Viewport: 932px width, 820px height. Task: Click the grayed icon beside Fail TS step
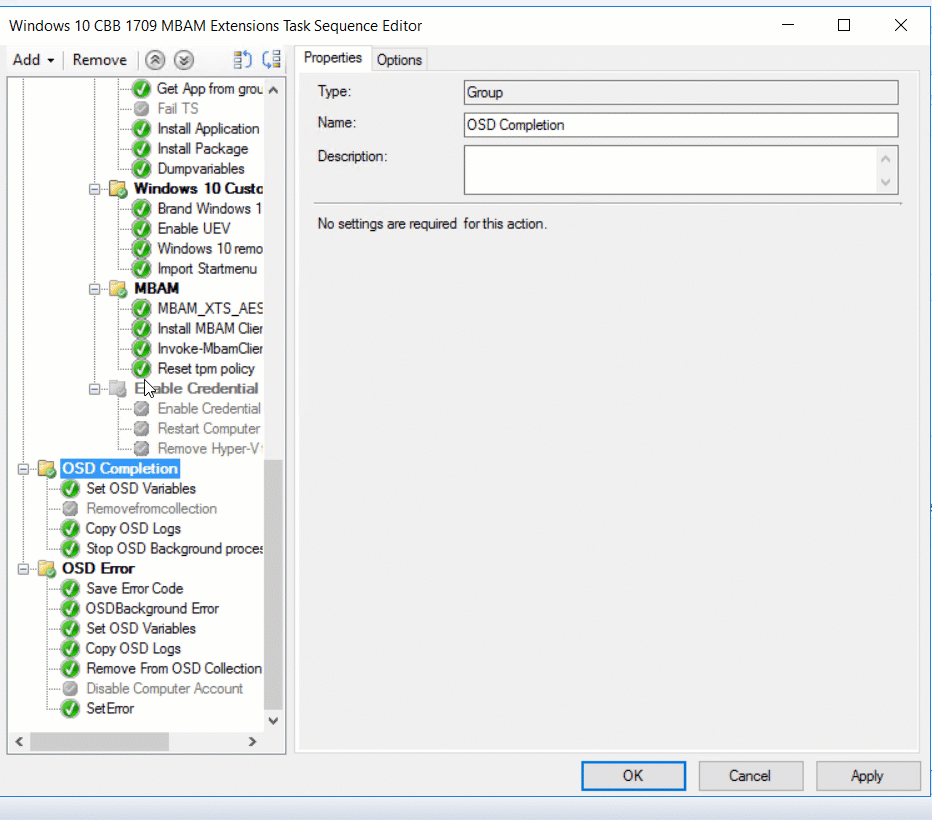coord(141,108)
